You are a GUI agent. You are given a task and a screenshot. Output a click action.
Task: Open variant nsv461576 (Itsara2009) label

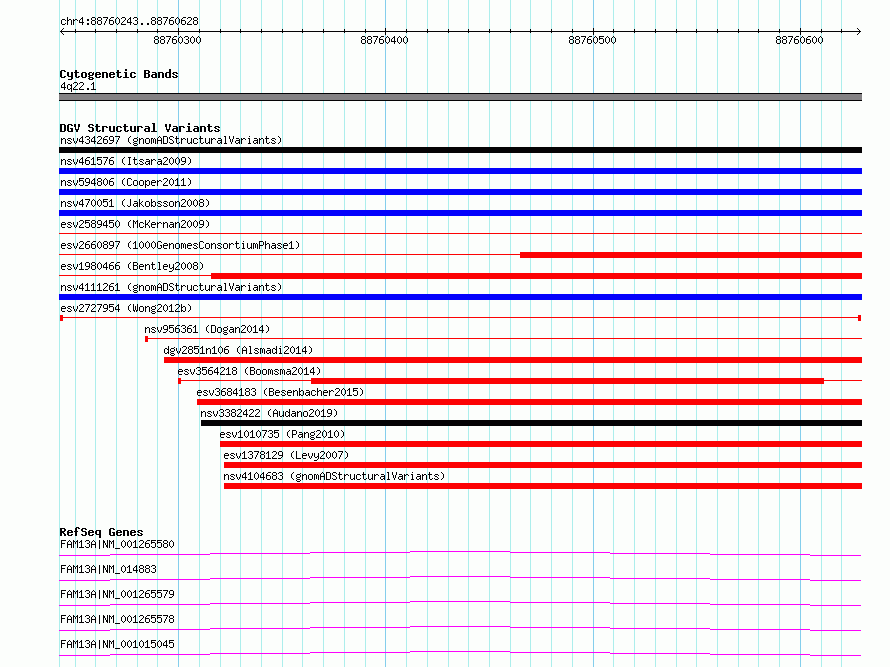(126, 161)
